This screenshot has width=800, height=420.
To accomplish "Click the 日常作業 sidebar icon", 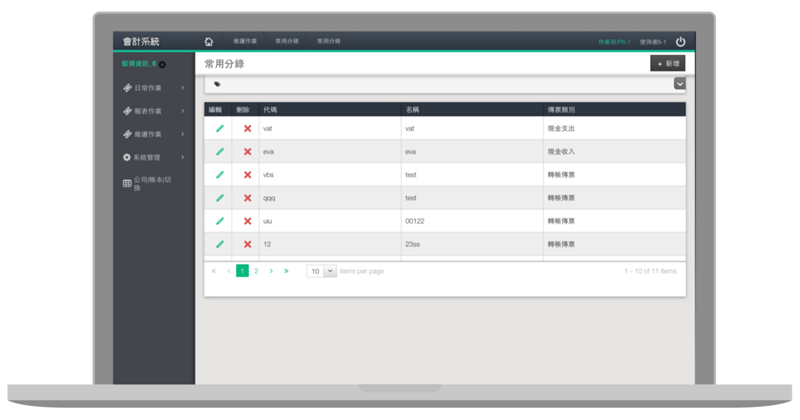I will click(x=127, y=88).
